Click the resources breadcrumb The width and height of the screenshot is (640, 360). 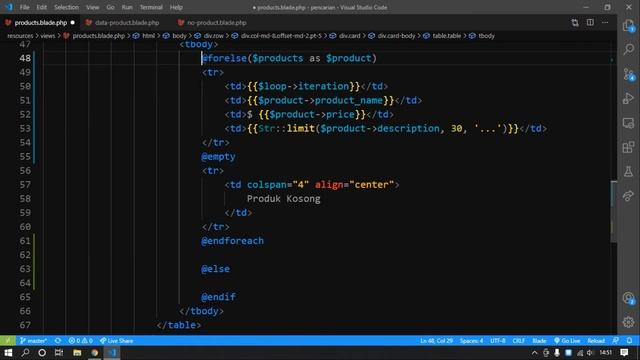[x=20, y=36]
